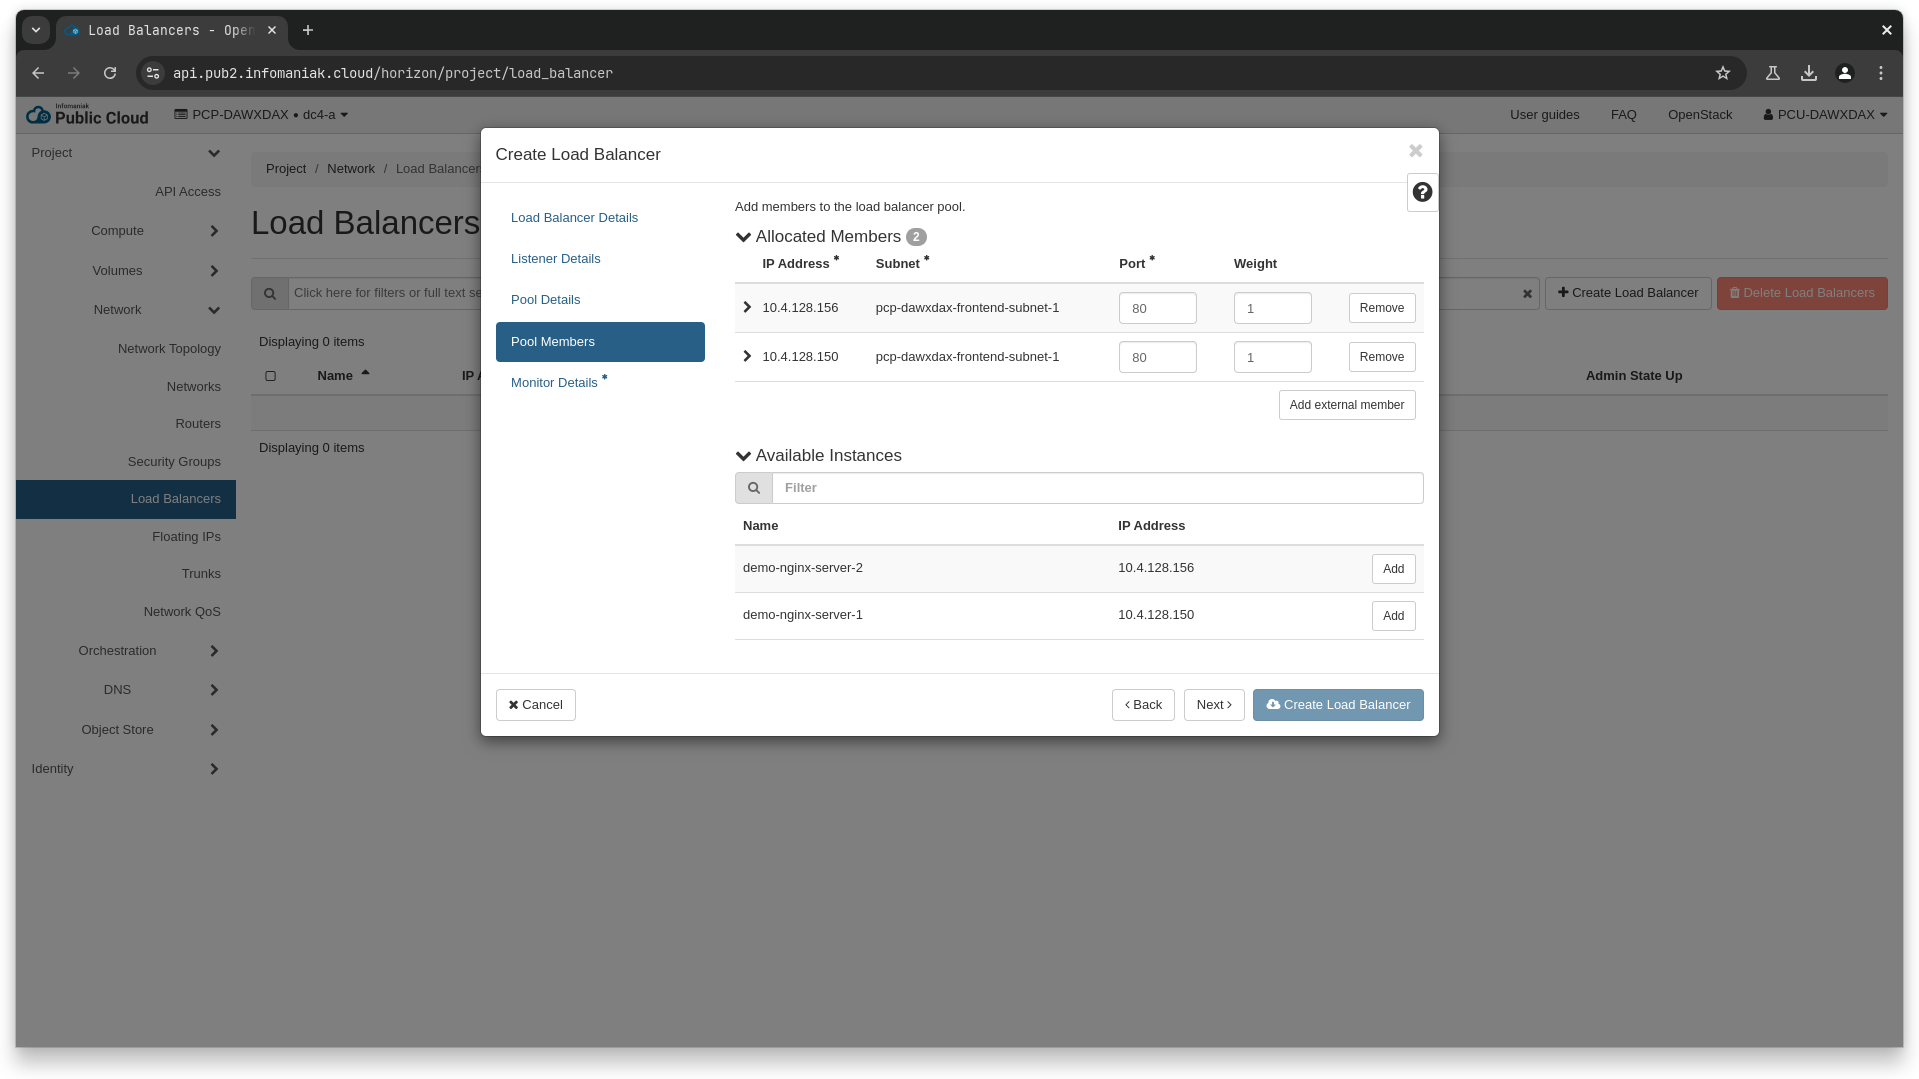
Task: Toggle the select-all checkbox in table header
Action: pyautogui.click(x=270, y=376)
